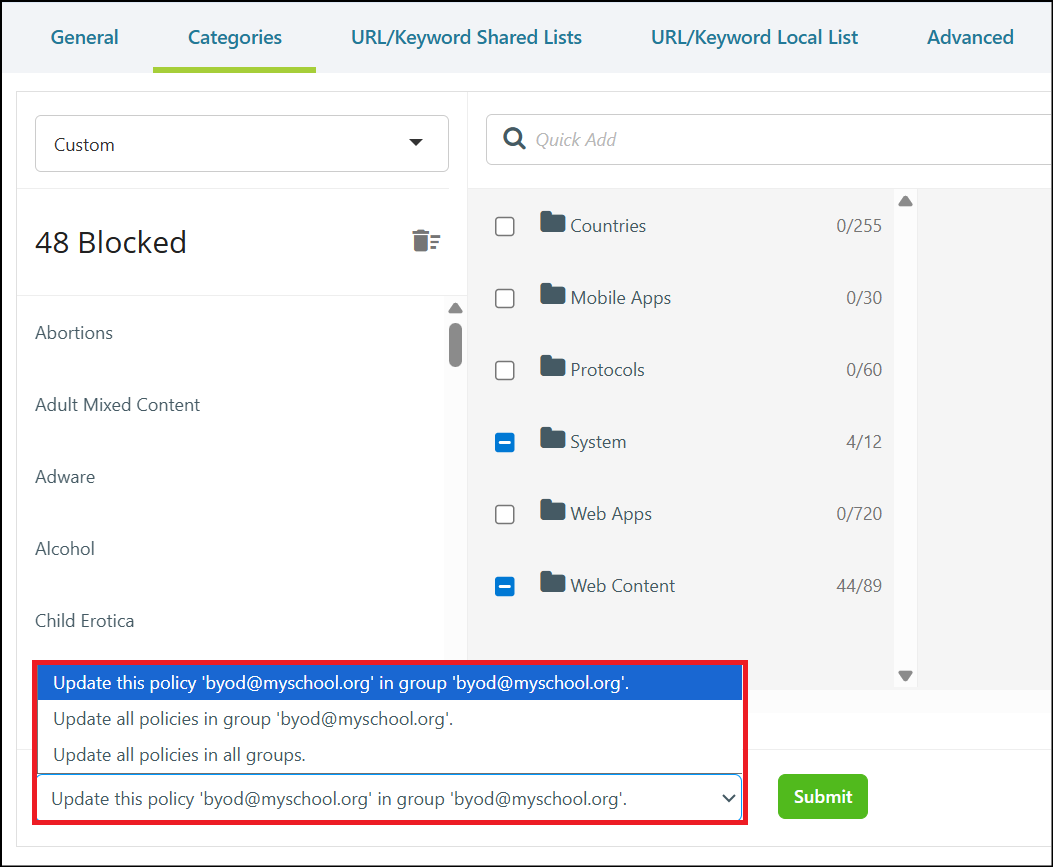Toggle the System partial-selection checkbox
The height and width of the screenshot is (867, 1053).
[505, 443]
